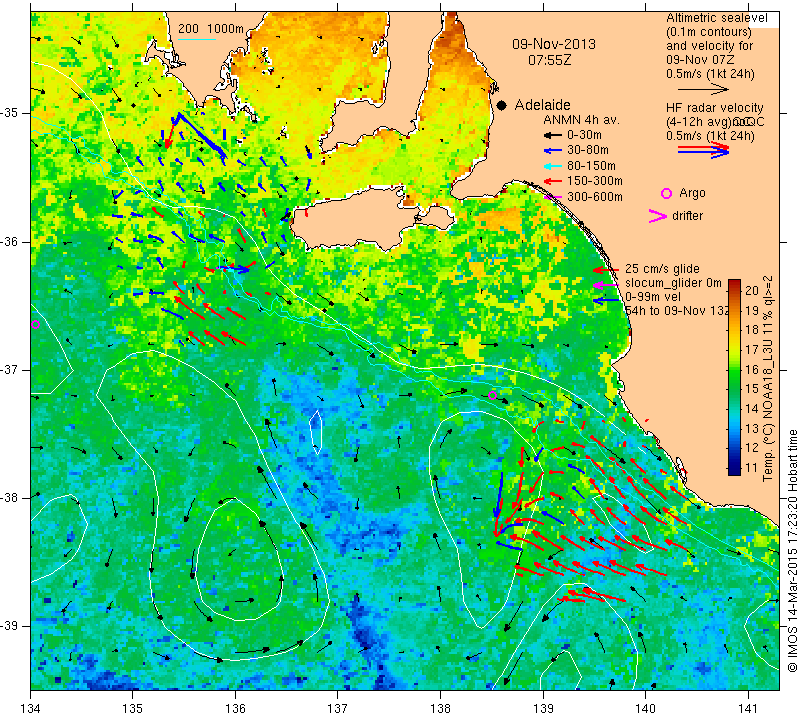Click the black 0-30m legend arrow
This screenshot has width=800, height=720.
tap(553, 135)
